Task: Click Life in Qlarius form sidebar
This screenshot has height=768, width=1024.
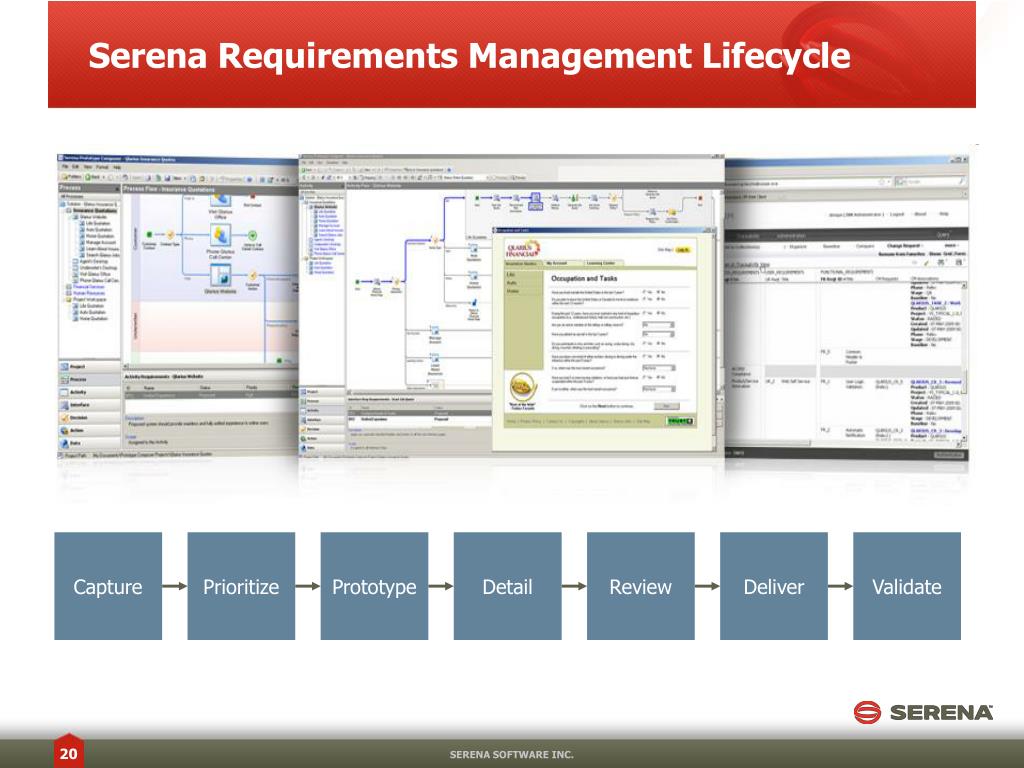Action: [x=511, y=275]
